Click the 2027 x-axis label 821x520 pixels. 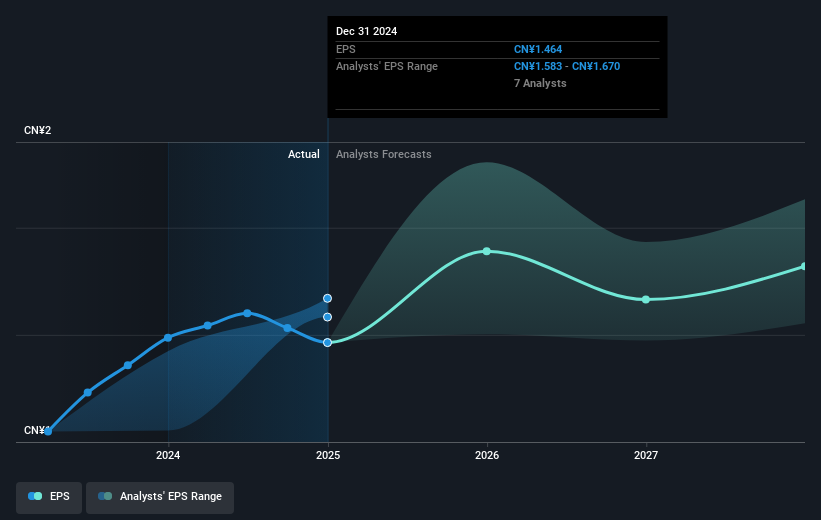(x=646, y=456)
